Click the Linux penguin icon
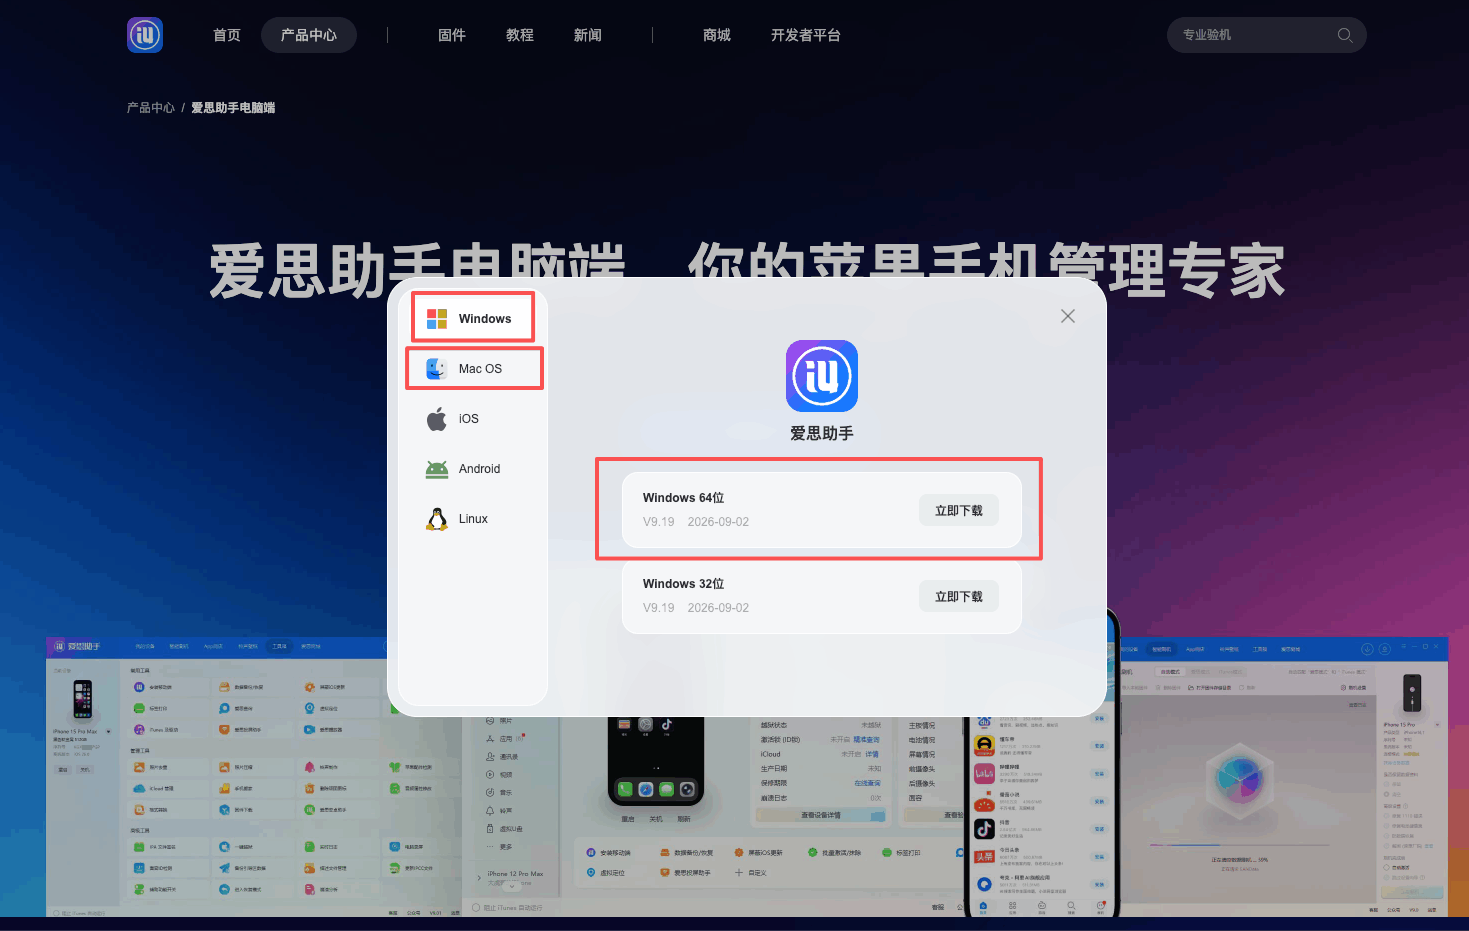1469x931 pixels. pos(437,519)
